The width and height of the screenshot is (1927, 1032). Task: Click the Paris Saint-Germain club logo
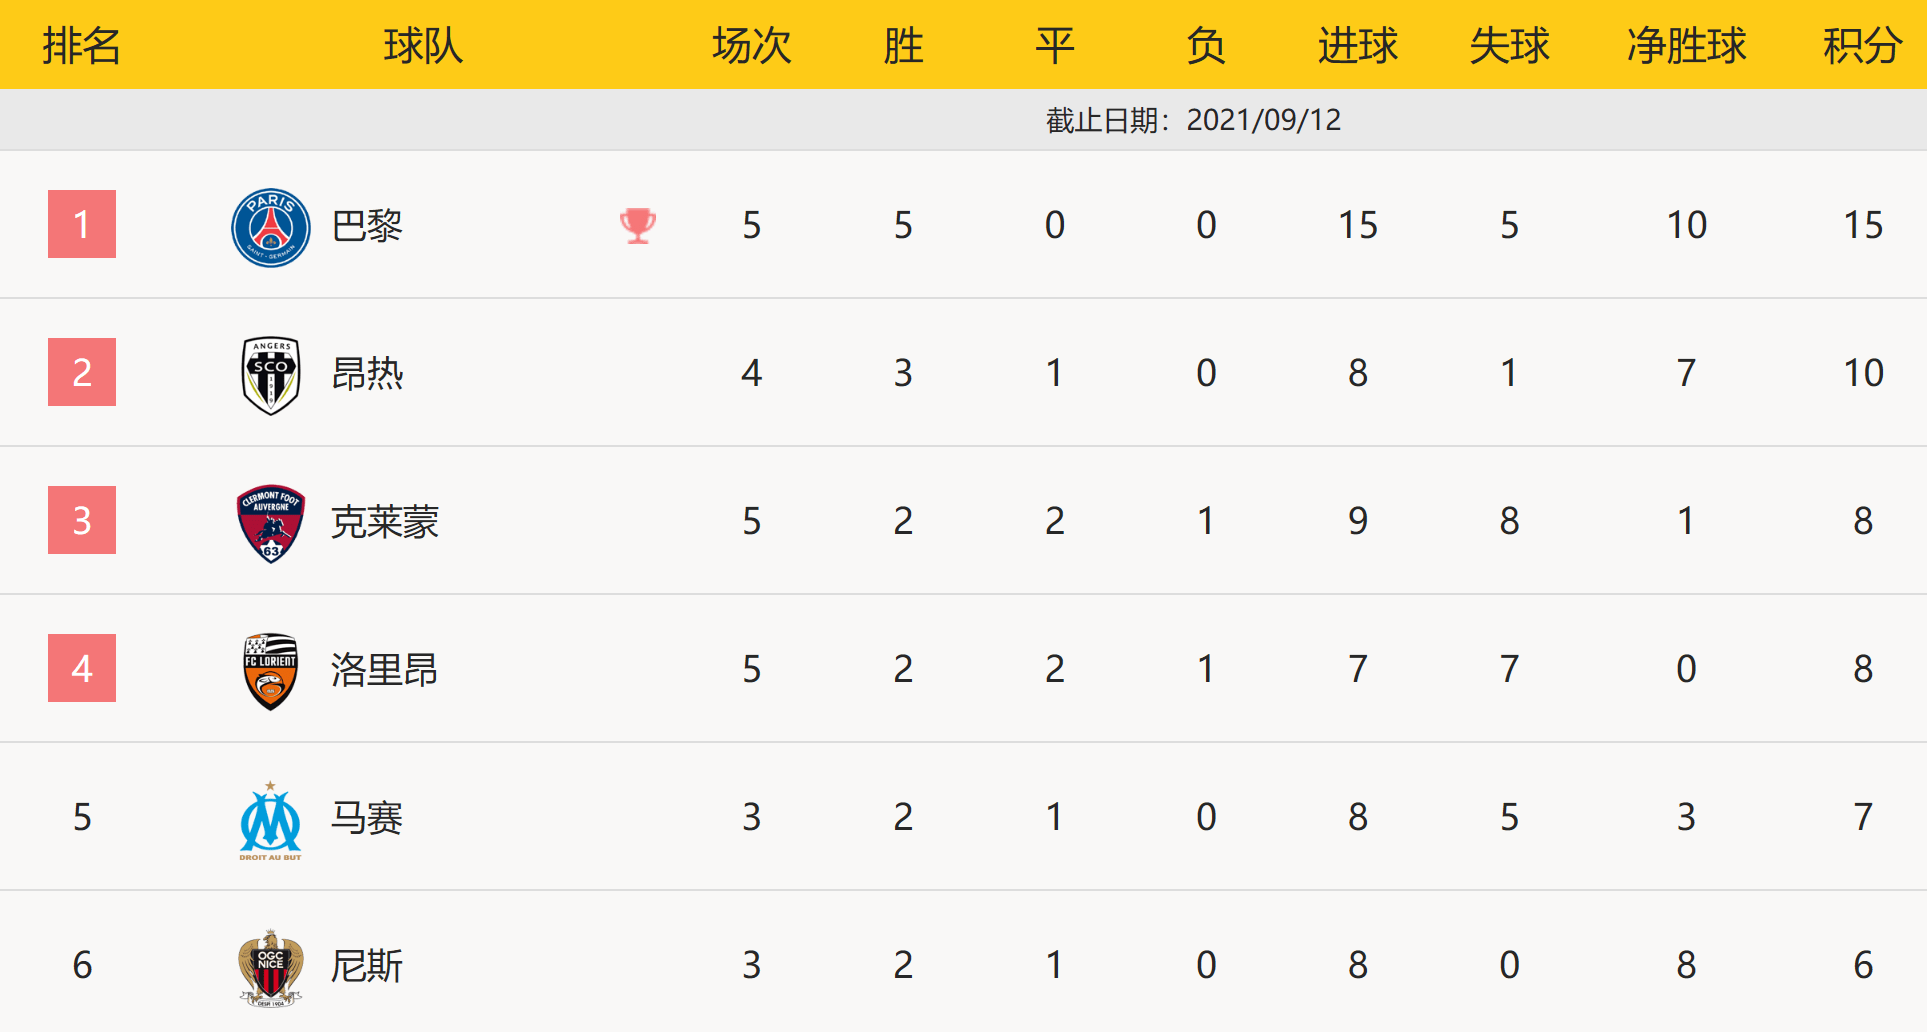coord(270,227)
